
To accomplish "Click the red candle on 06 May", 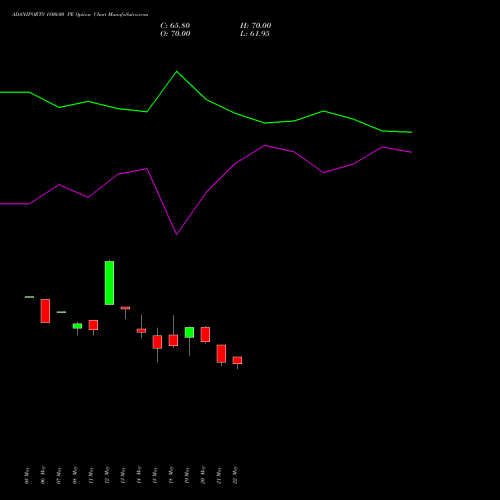I will [x=45, y=311].
